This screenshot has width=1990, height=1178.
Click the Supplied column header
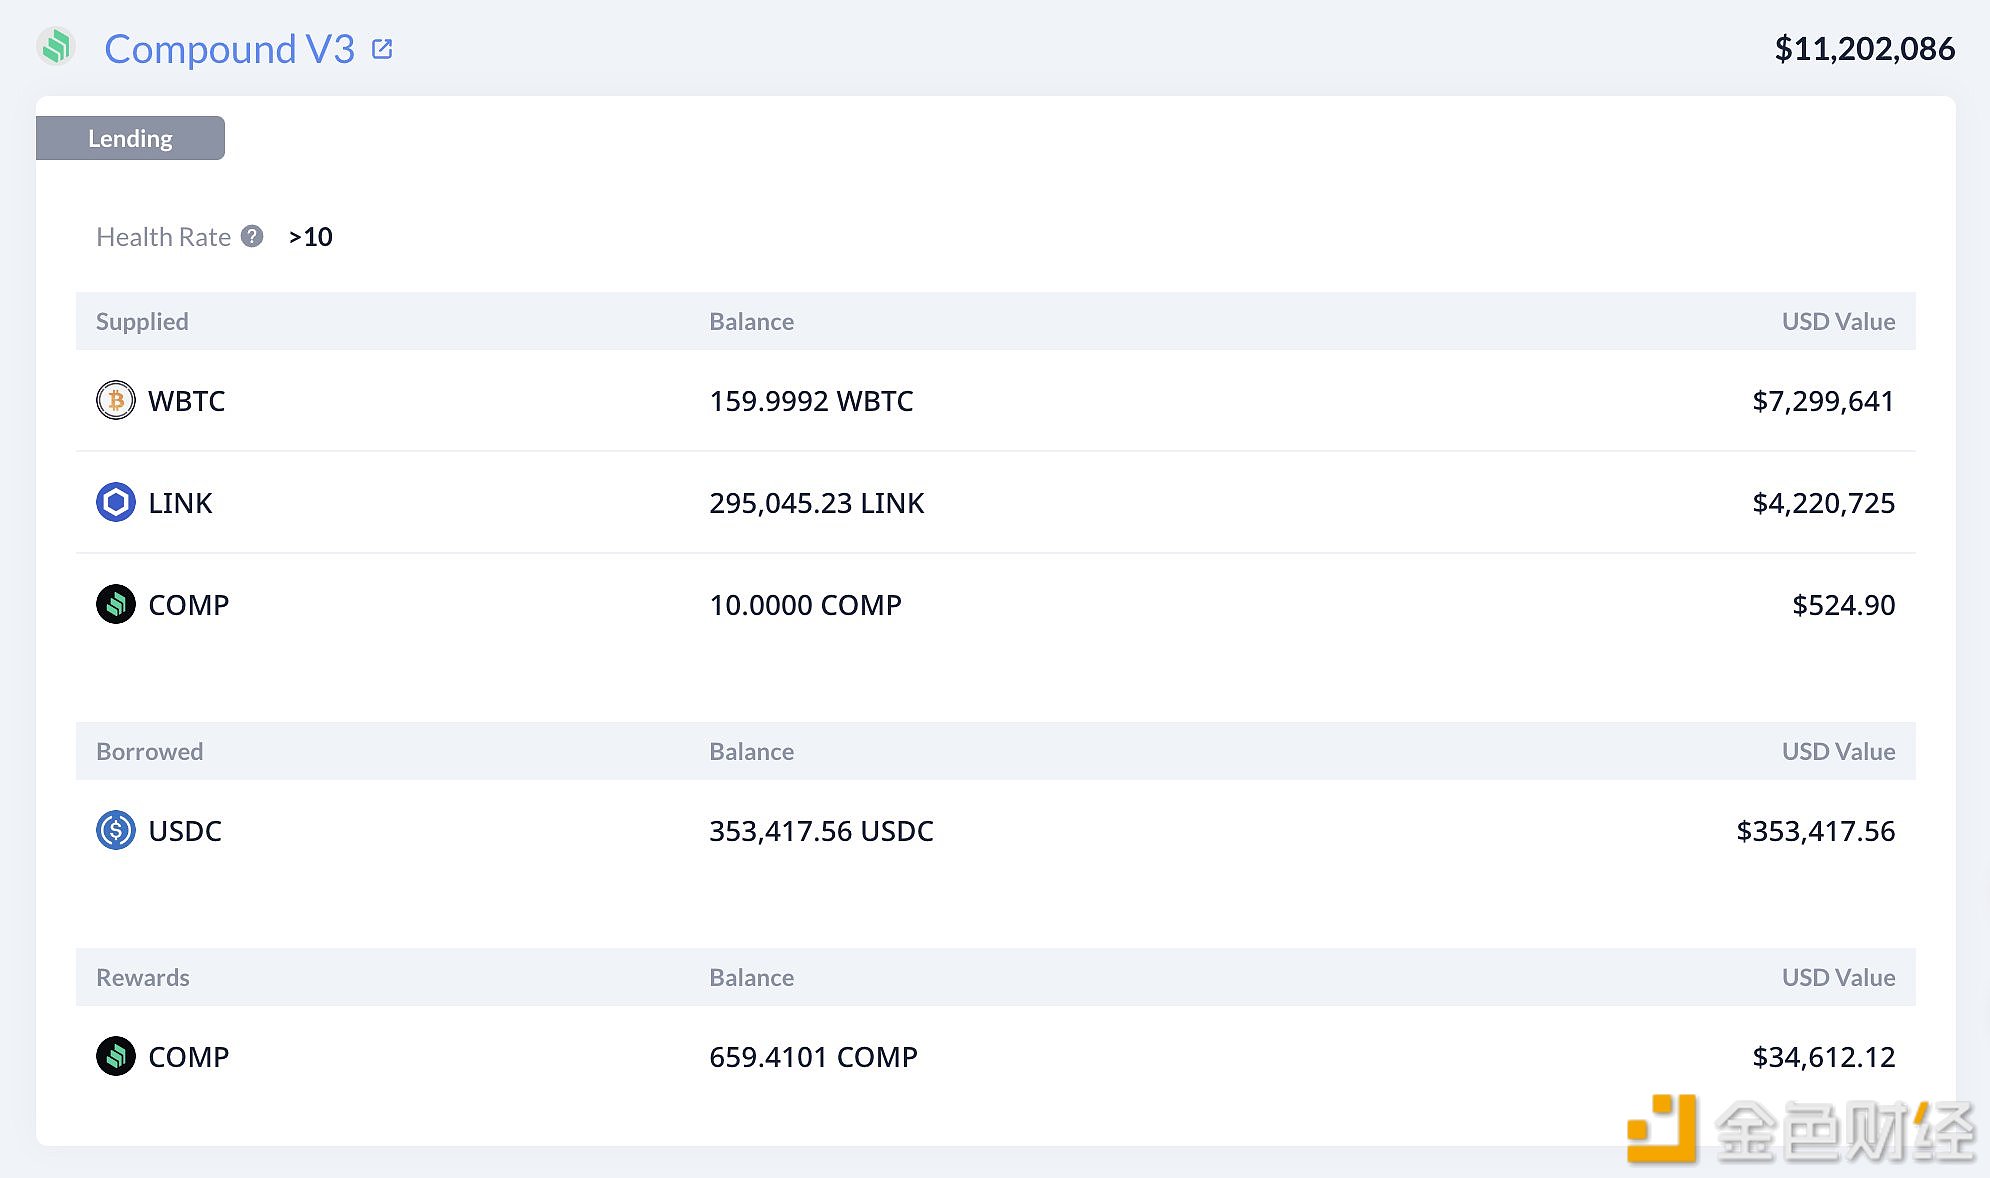coord(142,321)
